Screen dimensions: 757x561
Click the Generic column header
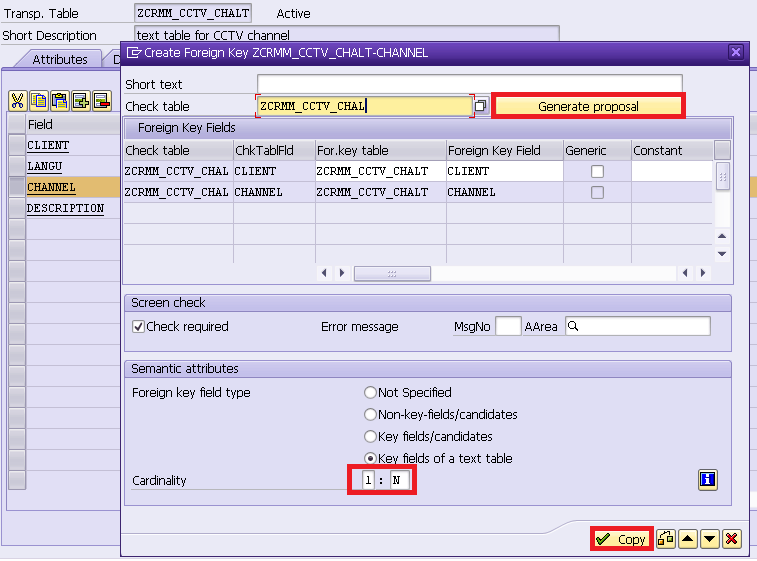[x=597, y=151]
